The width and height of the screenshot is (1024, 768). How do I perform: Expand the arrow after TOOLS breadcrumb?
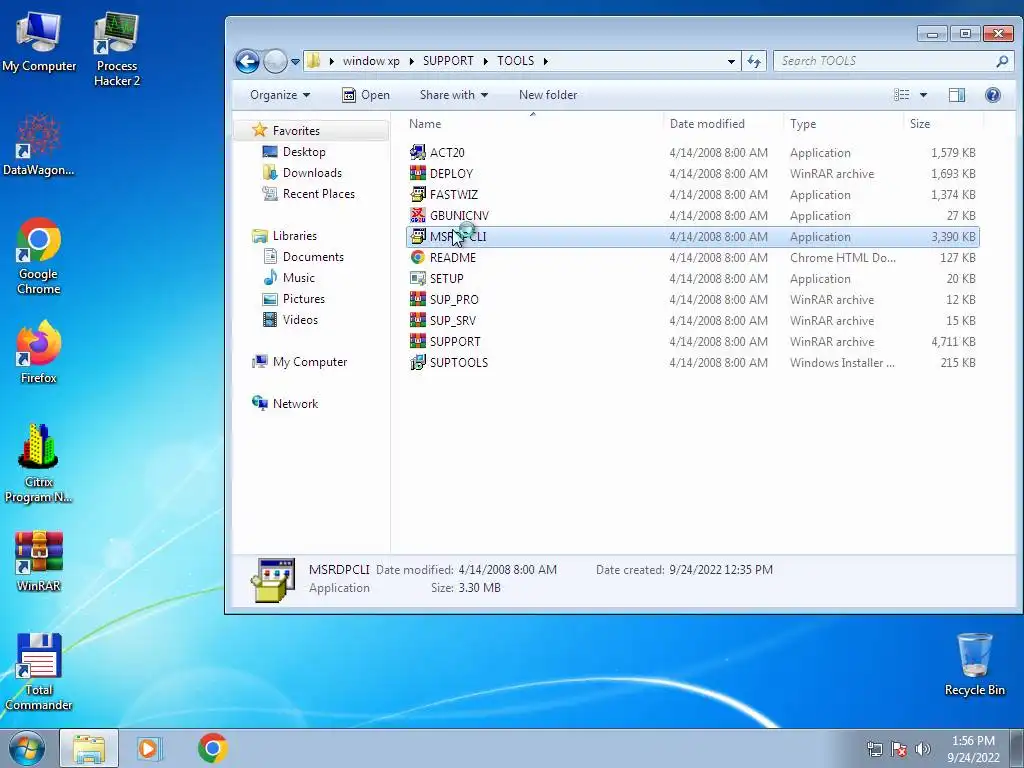point(545,61)
